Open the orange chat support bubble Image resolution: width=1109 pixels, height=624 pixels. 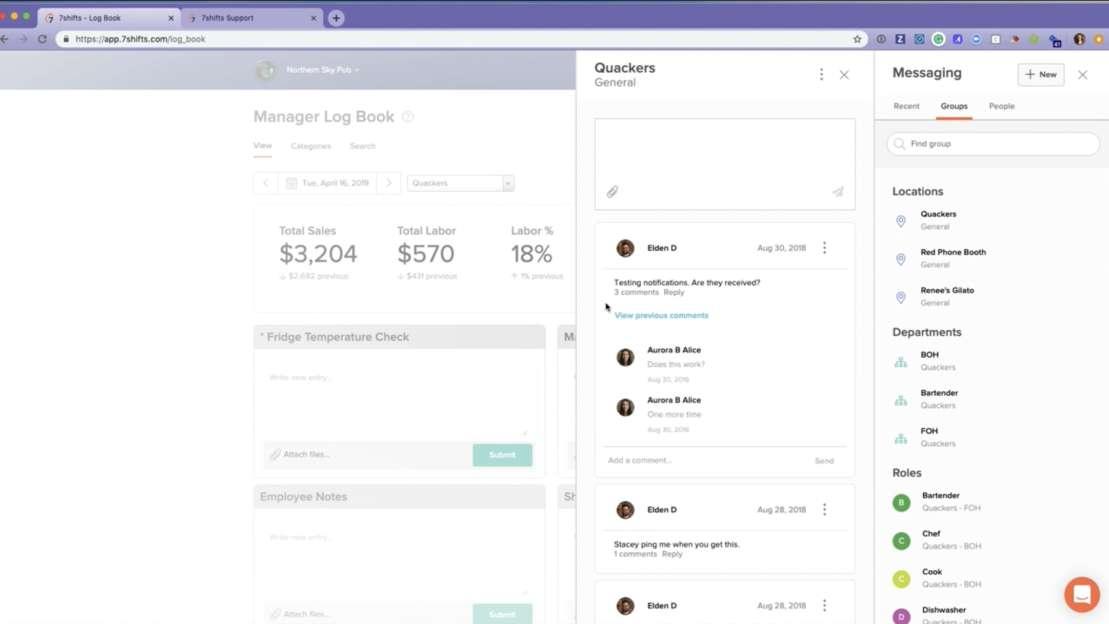tap(1082, 594)
